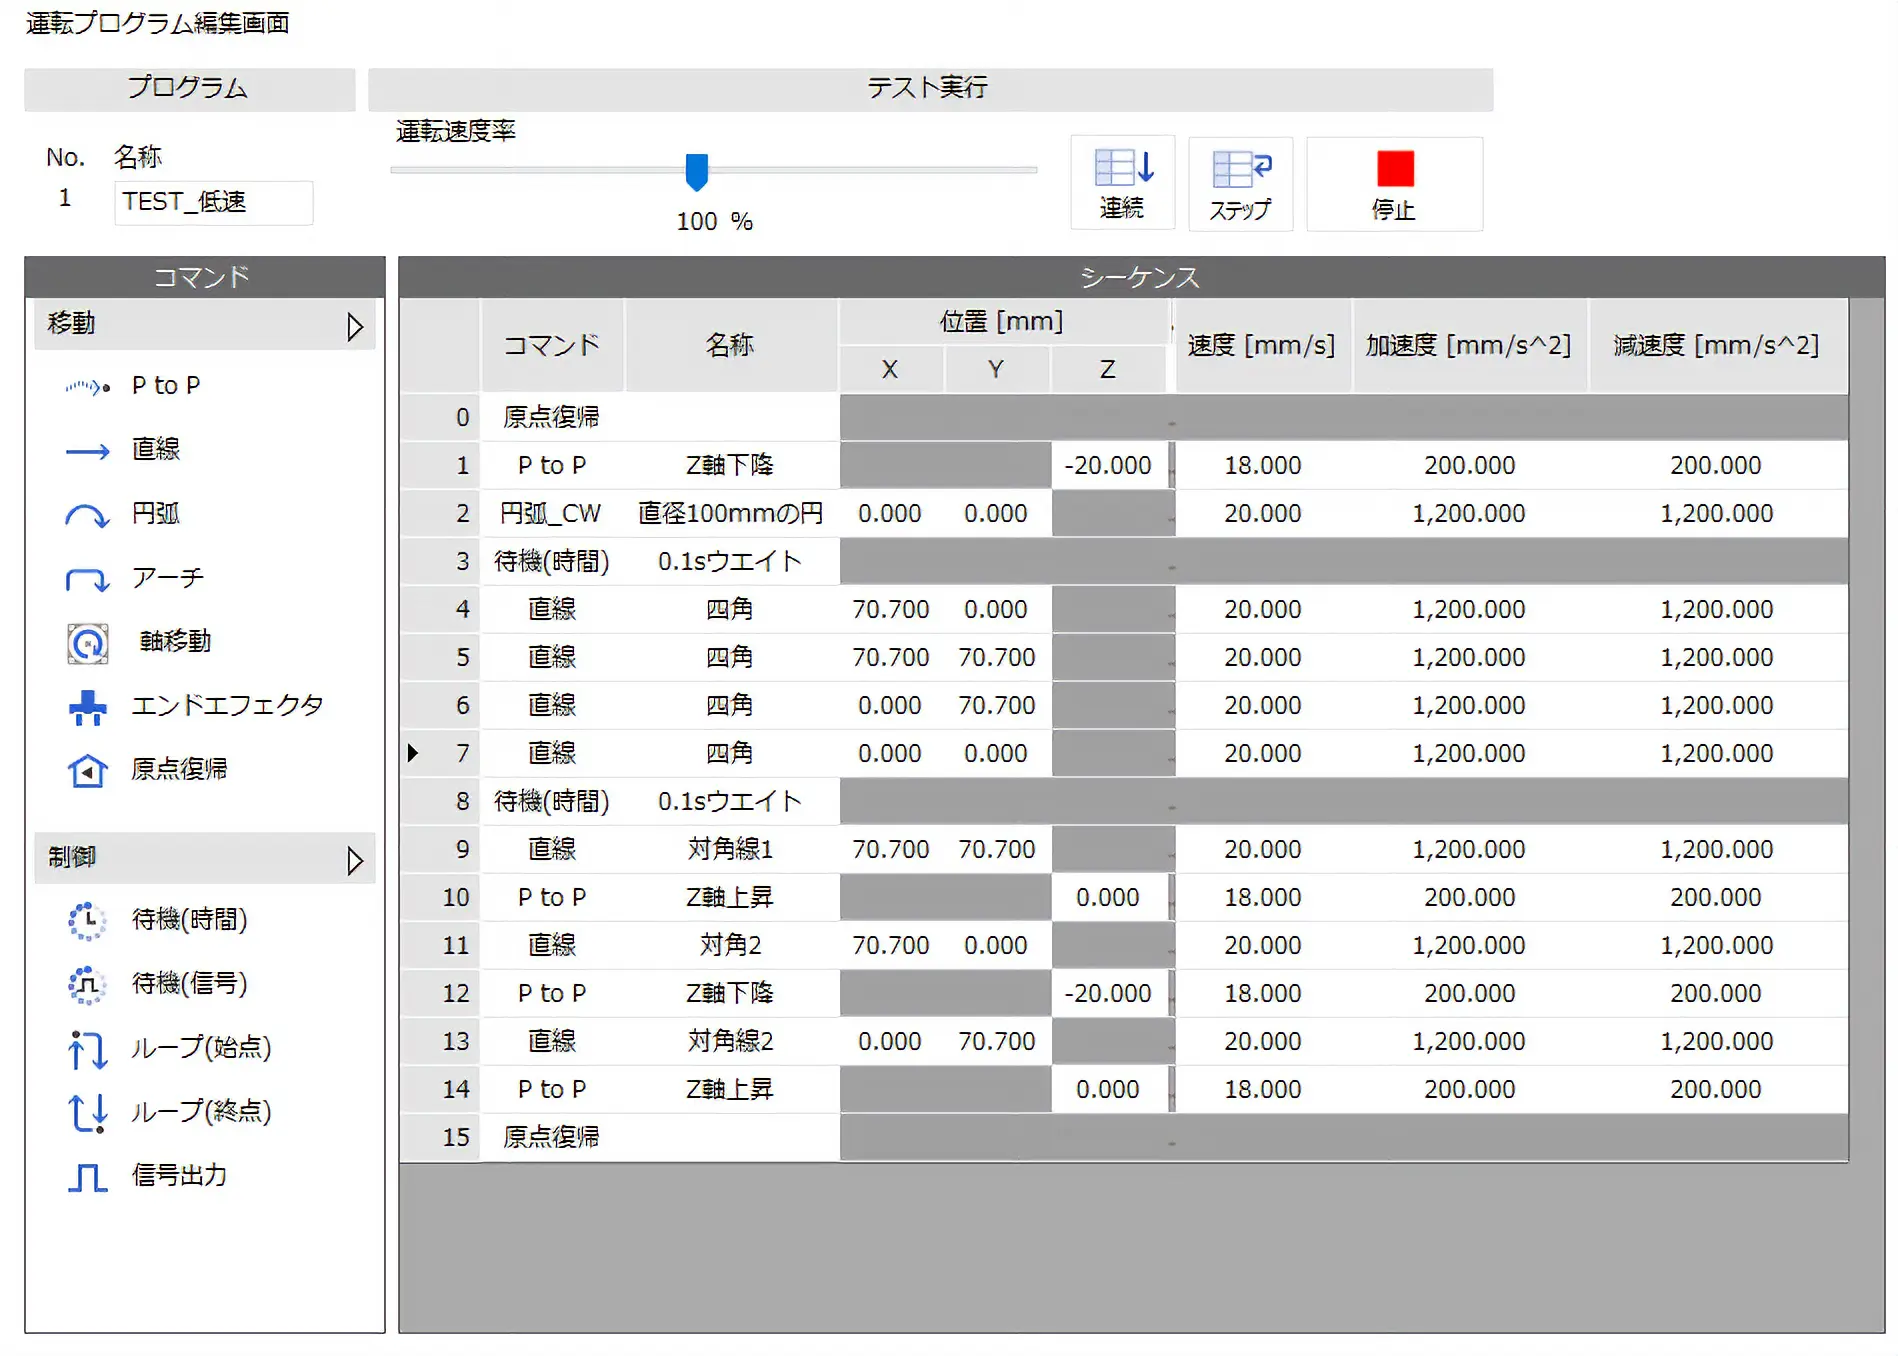Click 0.1sウエイト name in row 8

(x=730, y=801)
